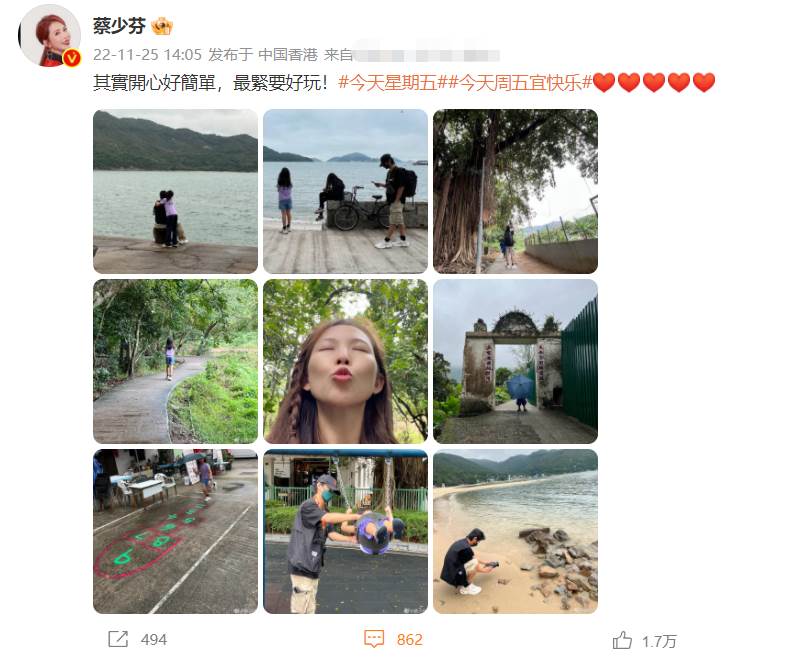Screen dimensions: 785x659
Task: Open photo of old stone gate with umbrella
Action: pyautogui.click(x=515, y=361)
